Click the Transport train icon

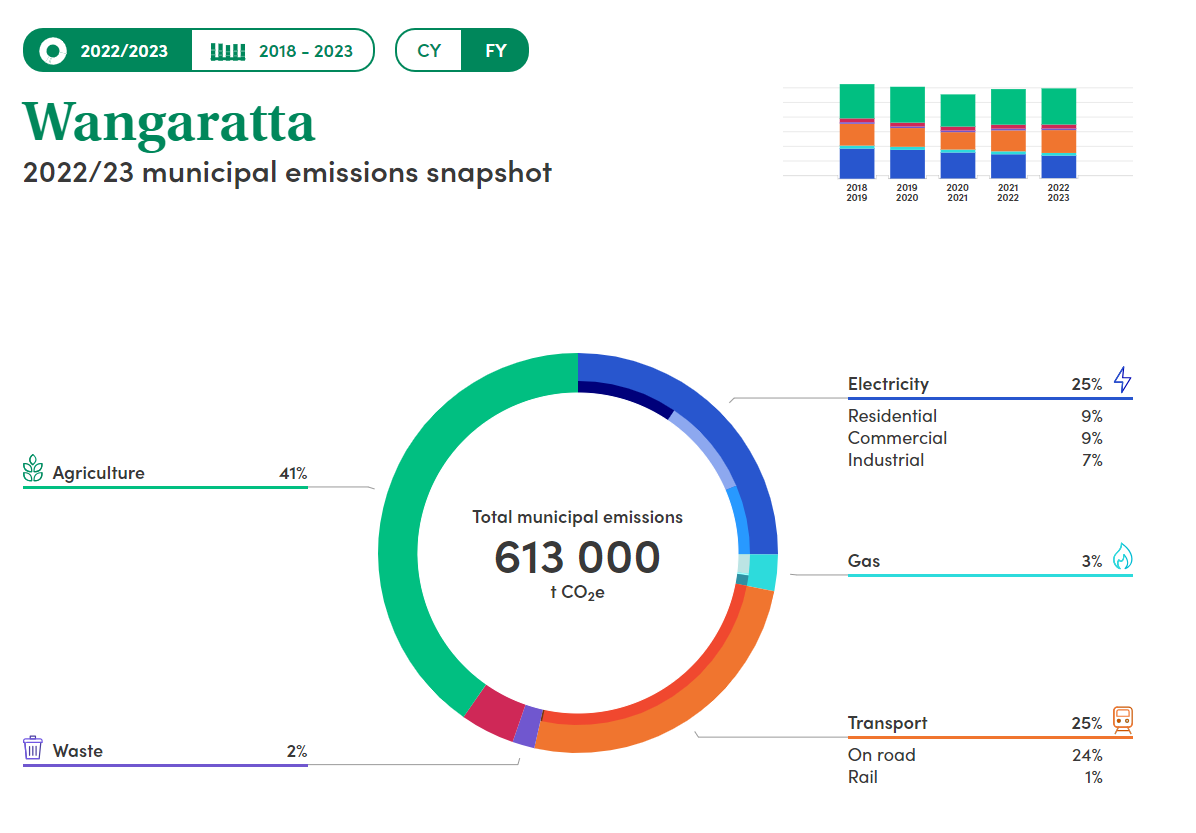coord(1122,720)
